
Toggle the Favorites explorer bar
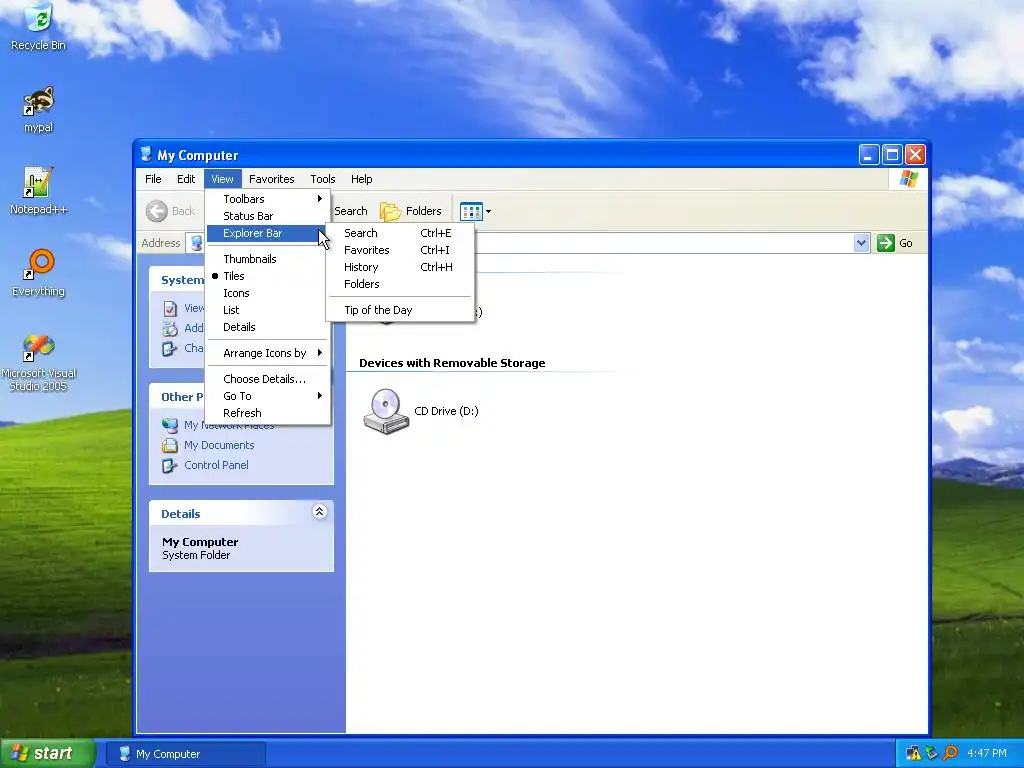(400, 250)
